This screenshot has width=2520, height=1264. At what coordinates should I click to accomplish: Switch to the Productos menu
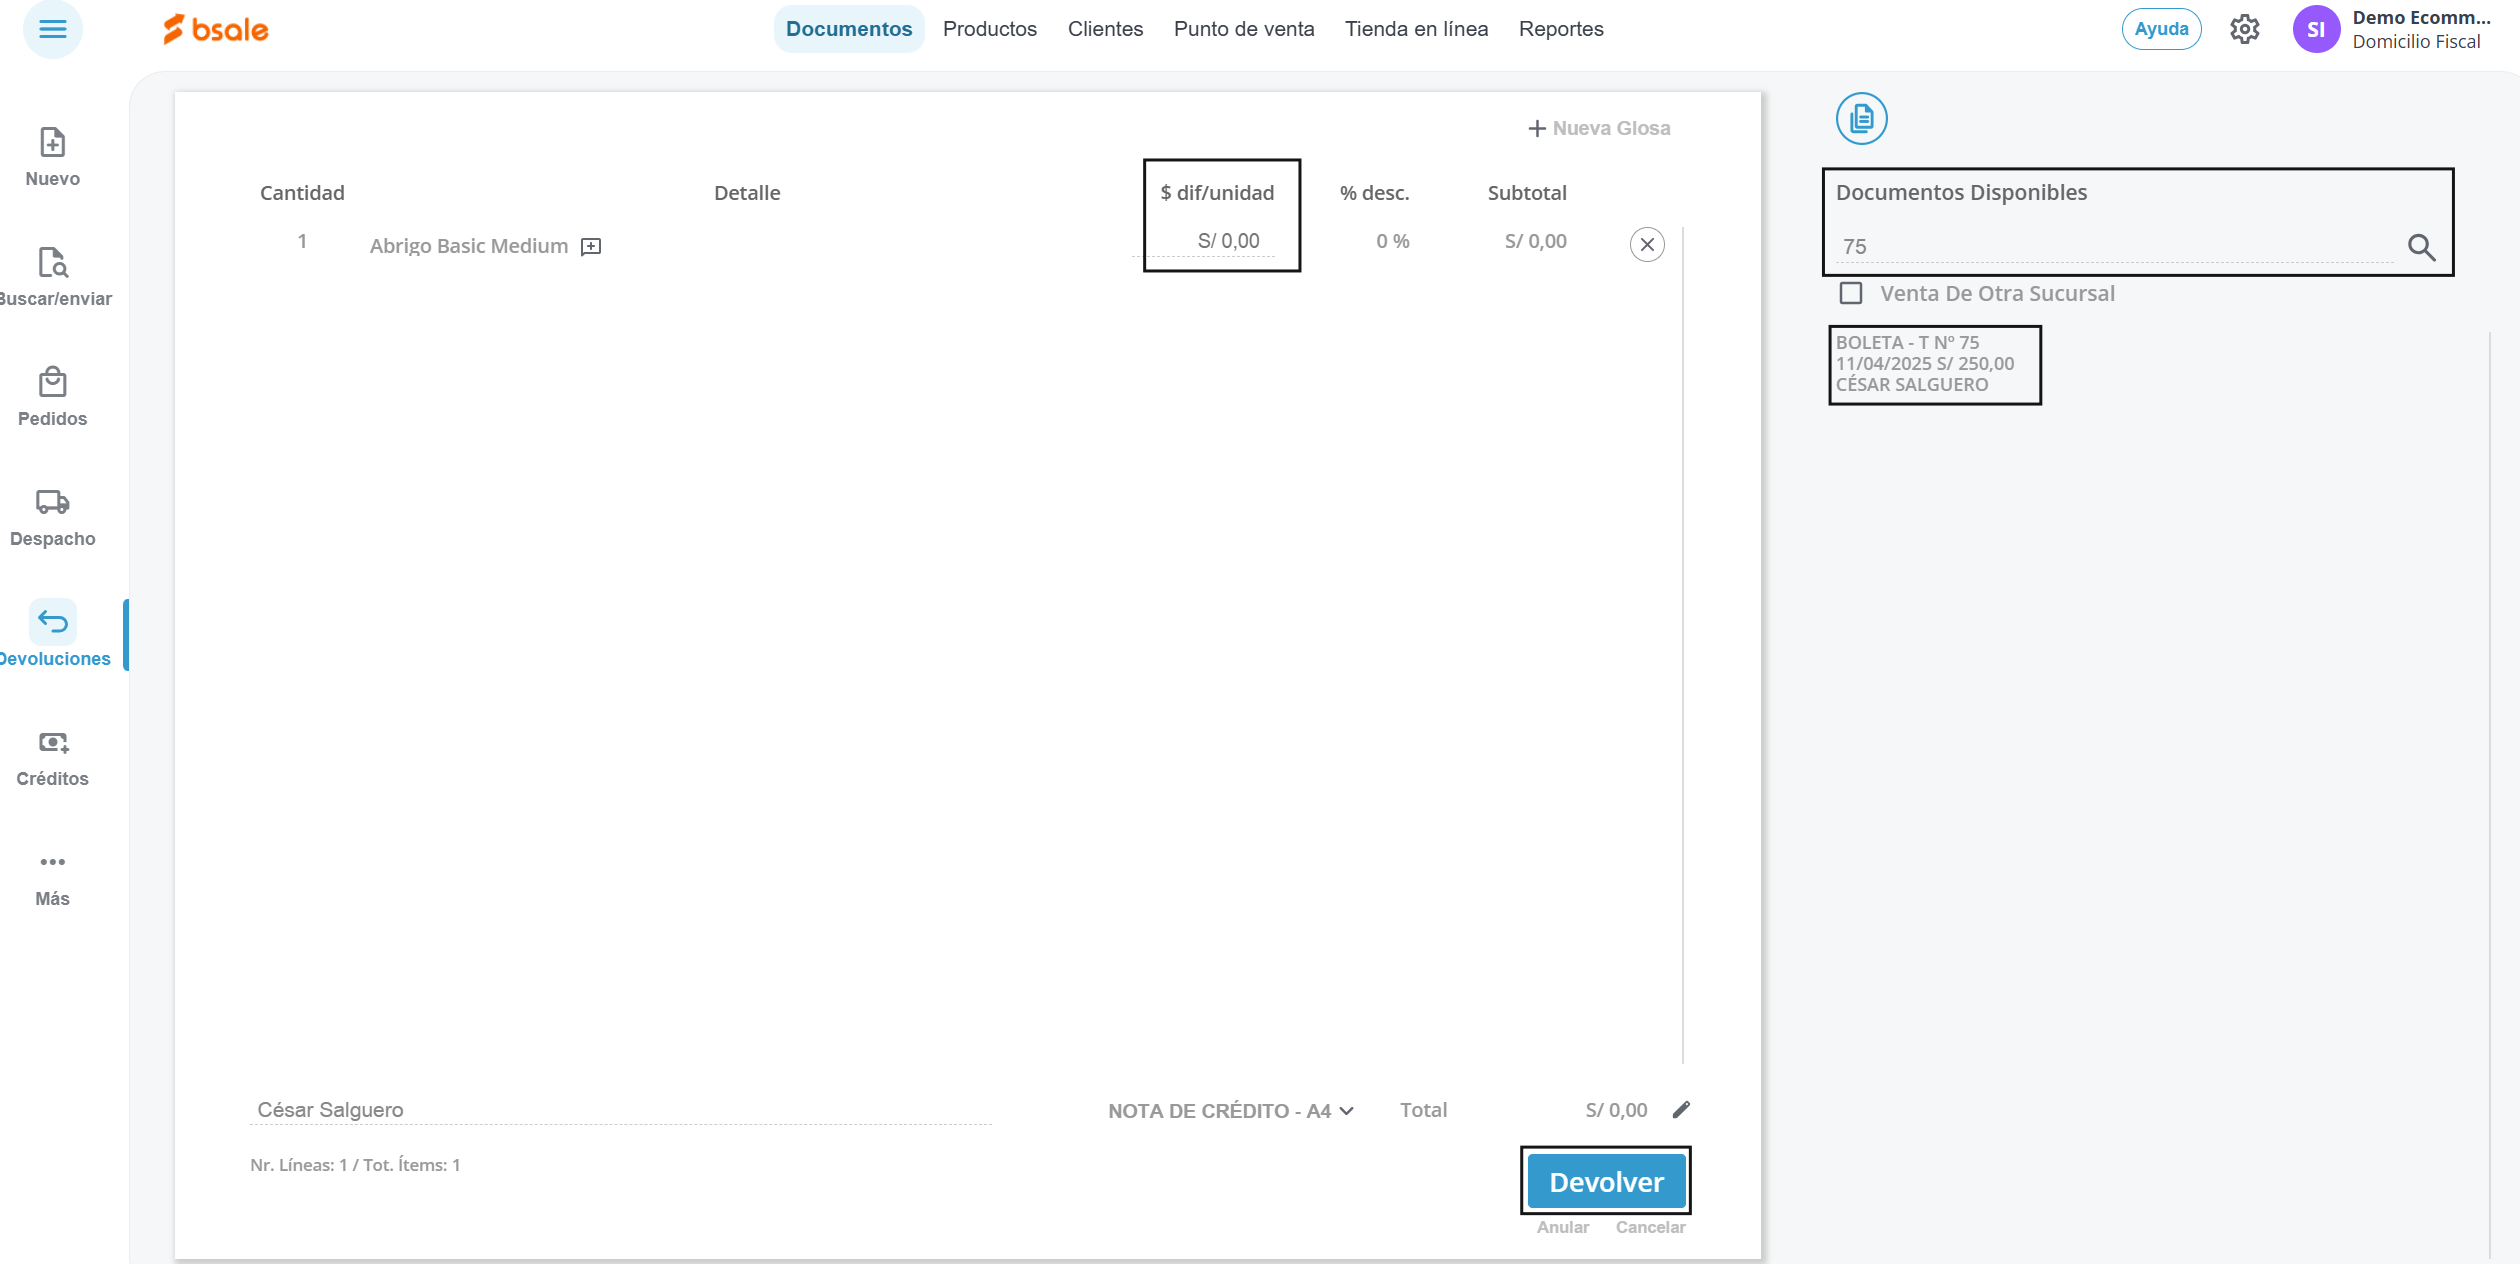(989, 29)
